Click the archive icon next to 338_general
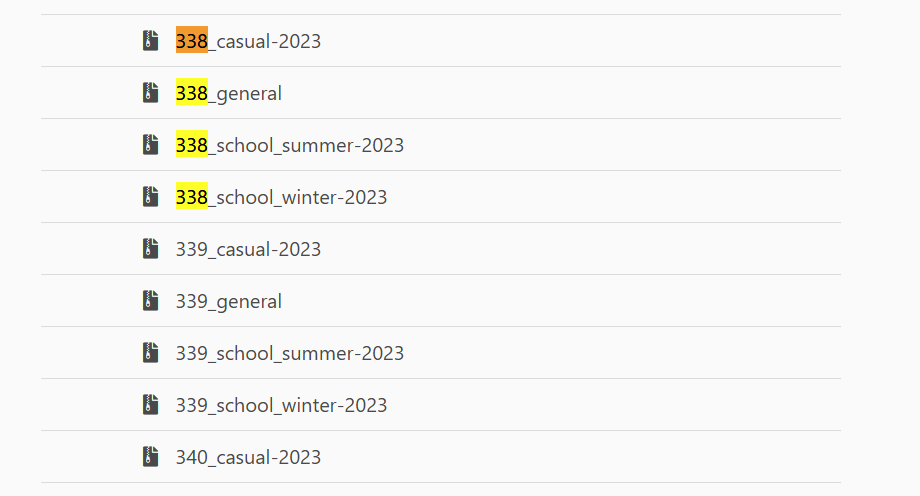 (x=150, y=93)
